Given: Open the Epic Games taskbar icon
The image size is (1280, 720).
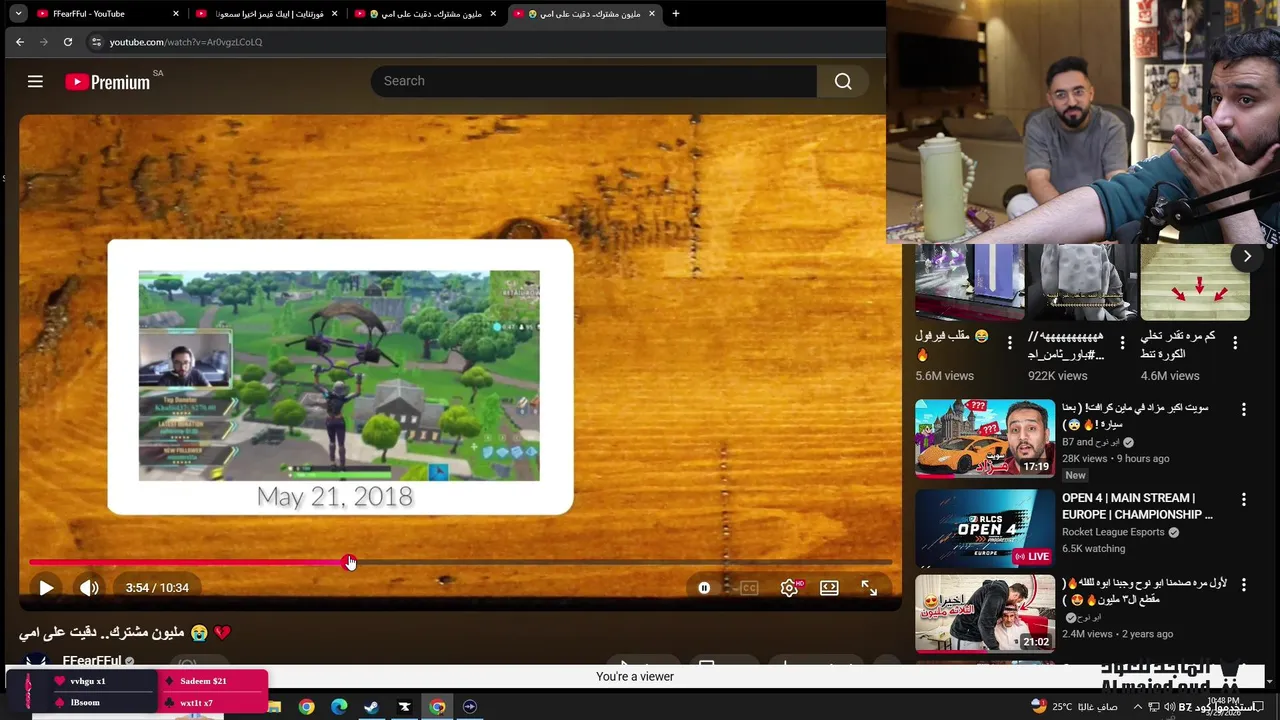Looking at the screenshot, I should point(404,707).
